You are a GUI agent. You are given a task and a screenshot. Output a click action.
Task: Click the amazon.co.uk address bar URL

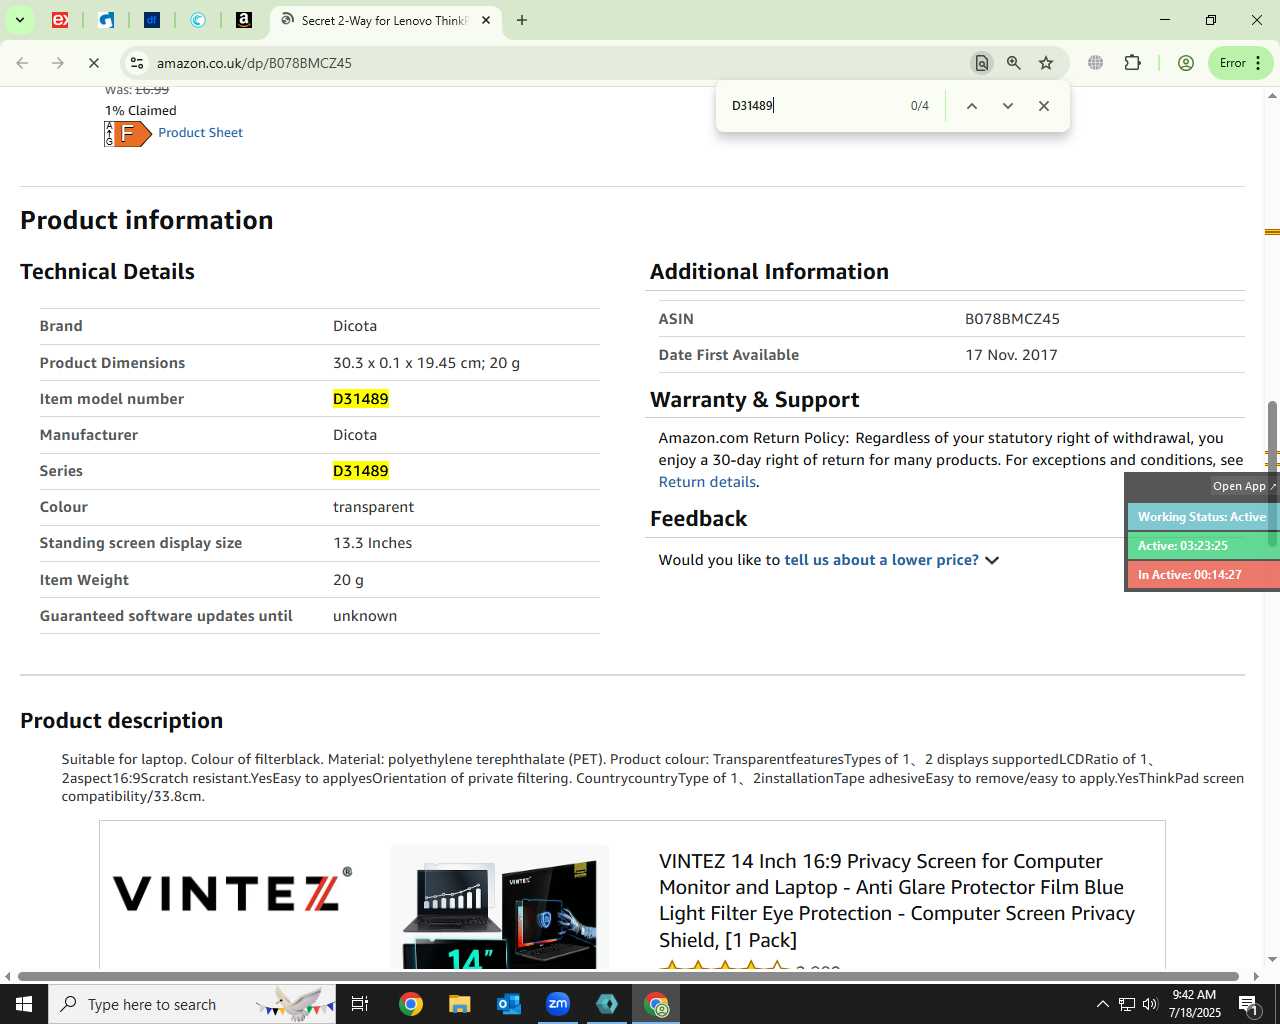click(254, 63)
